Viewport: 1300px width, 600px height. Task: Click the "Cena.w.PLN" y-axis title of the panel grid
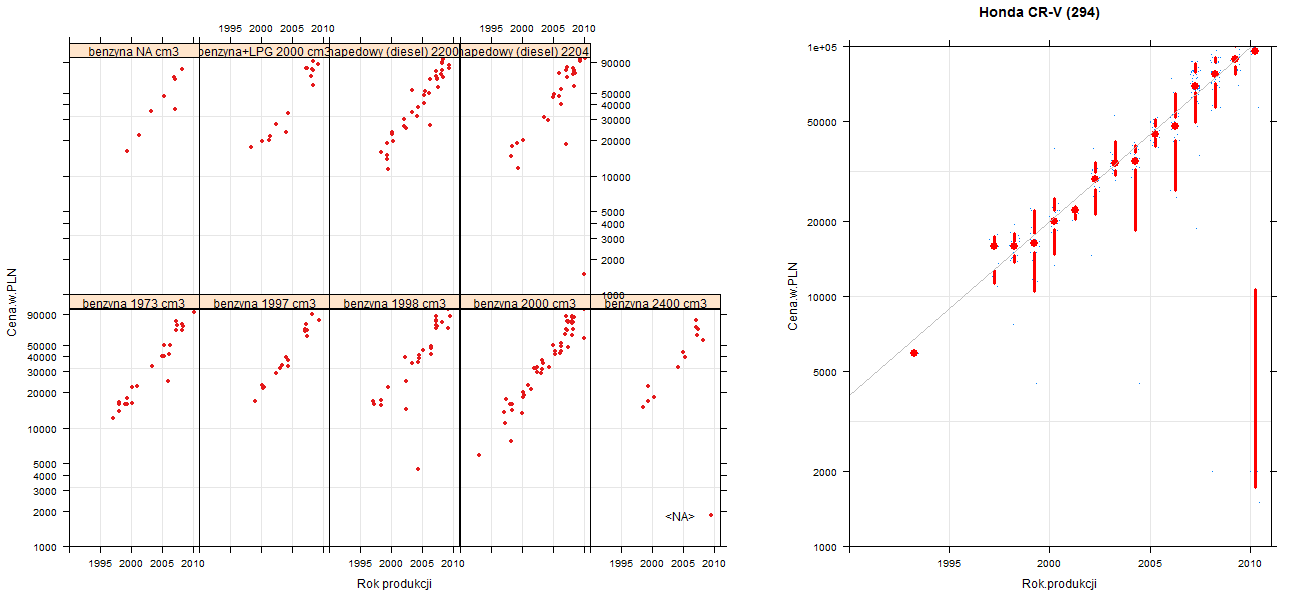point(13,302)
